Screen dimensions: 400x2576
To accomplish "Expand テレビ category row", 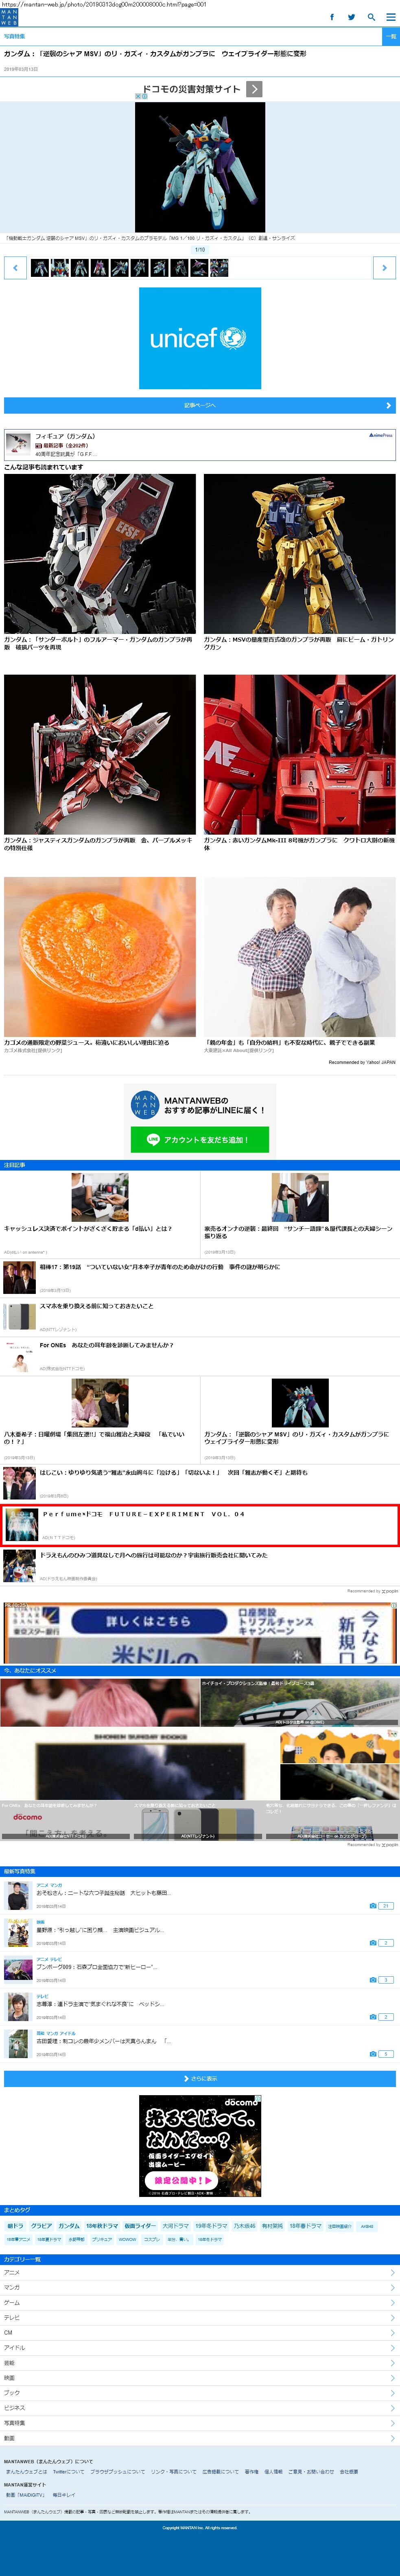I will coord(200,2318).
